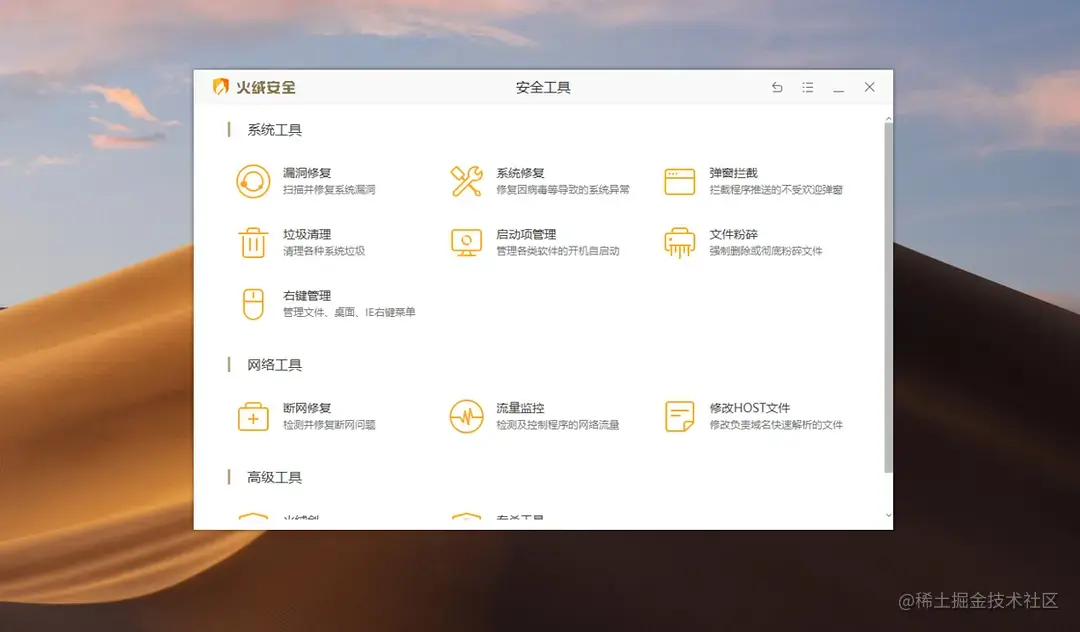The image size is (1080, 632).
Task: Open the 弹窗拦截 popup blocker window icon
Action: click(680, 182)
